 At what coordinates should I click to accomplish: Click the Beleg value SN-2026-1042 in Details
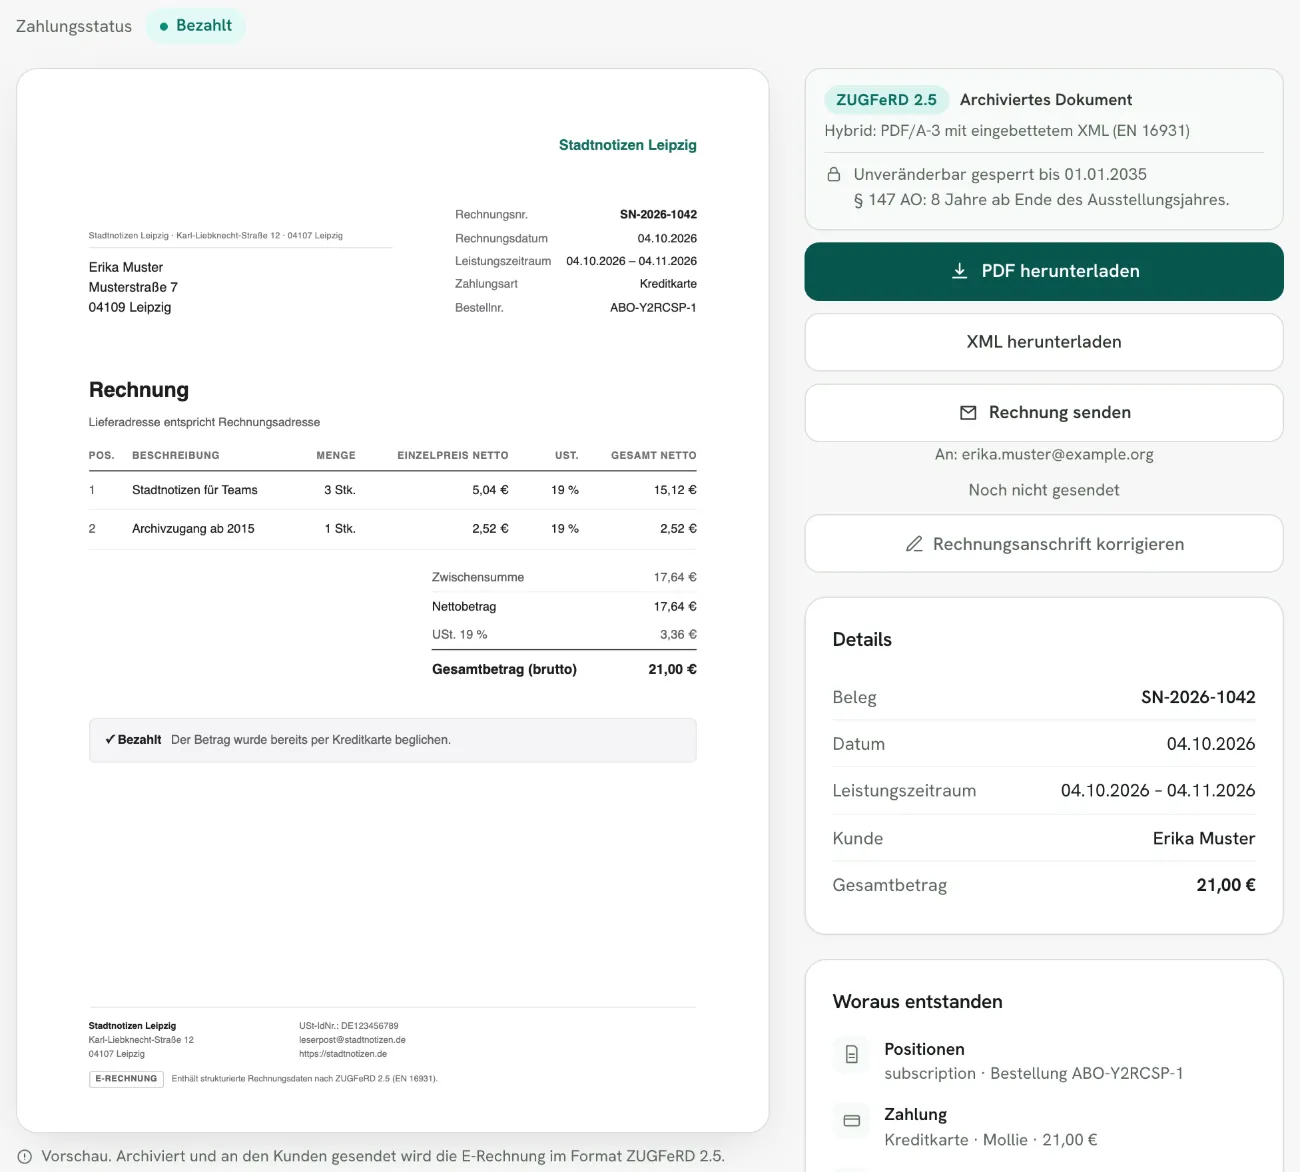pos(1198,697)
